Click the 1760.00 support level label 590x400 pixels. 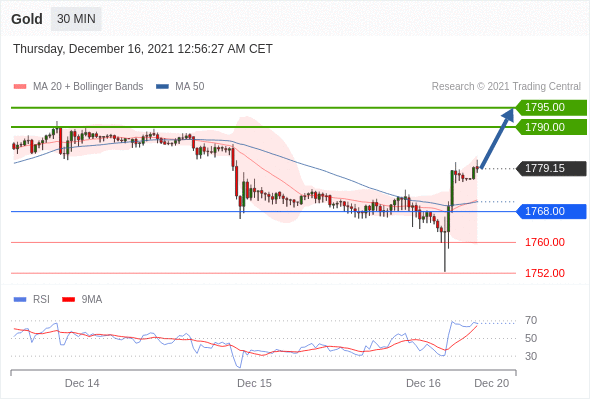click(x=545, y=242)
